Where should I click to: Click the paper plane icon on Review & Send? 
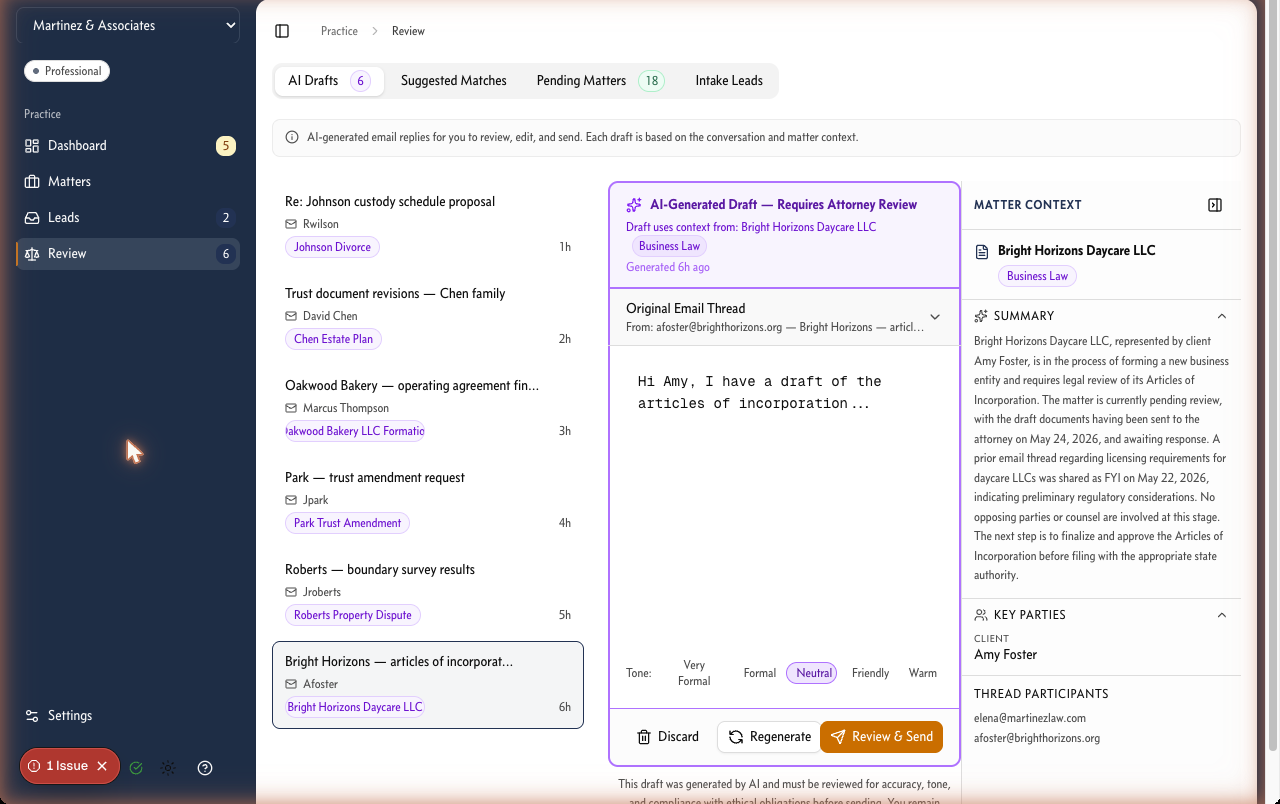point(838,737)
